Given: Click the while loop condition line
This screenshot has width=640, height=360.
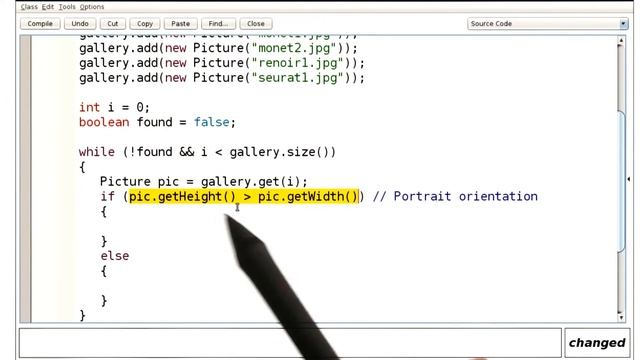Looking at the screenshot, I should tap(207, 152).
